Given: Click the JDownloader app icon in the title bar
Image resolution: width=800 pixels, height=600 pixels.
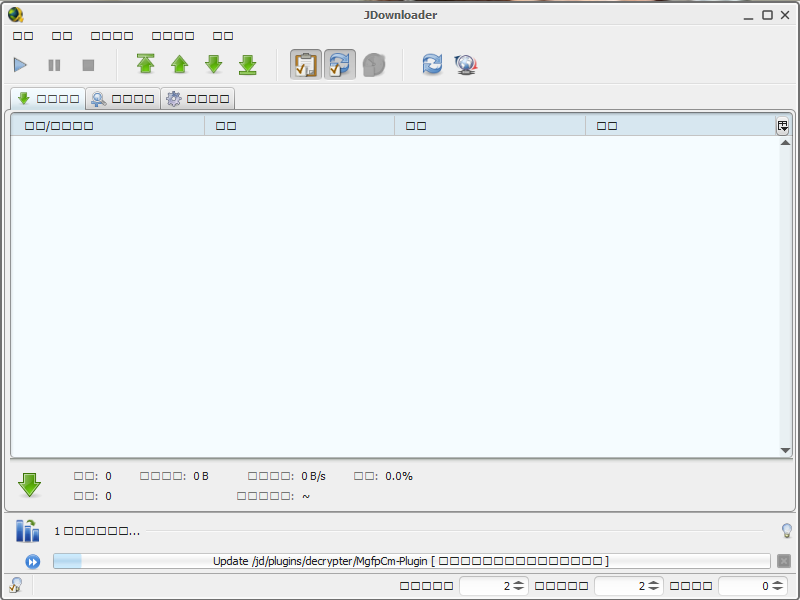Looking at the screenshot, I should point(16,15).
